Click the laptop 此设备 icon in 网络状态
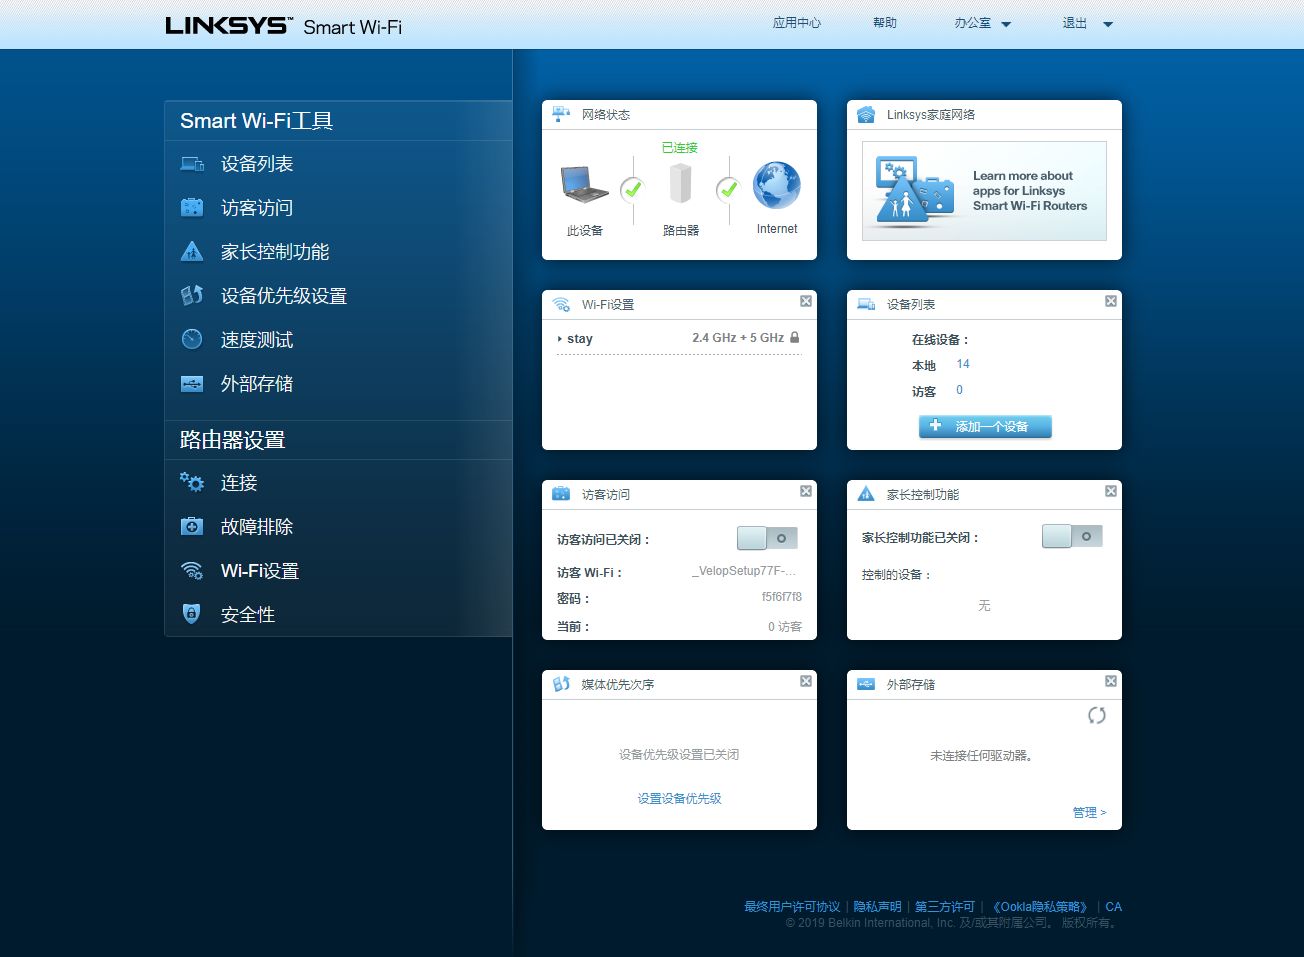The height and width of the screenshot is (957, 1304). (584, 185)
